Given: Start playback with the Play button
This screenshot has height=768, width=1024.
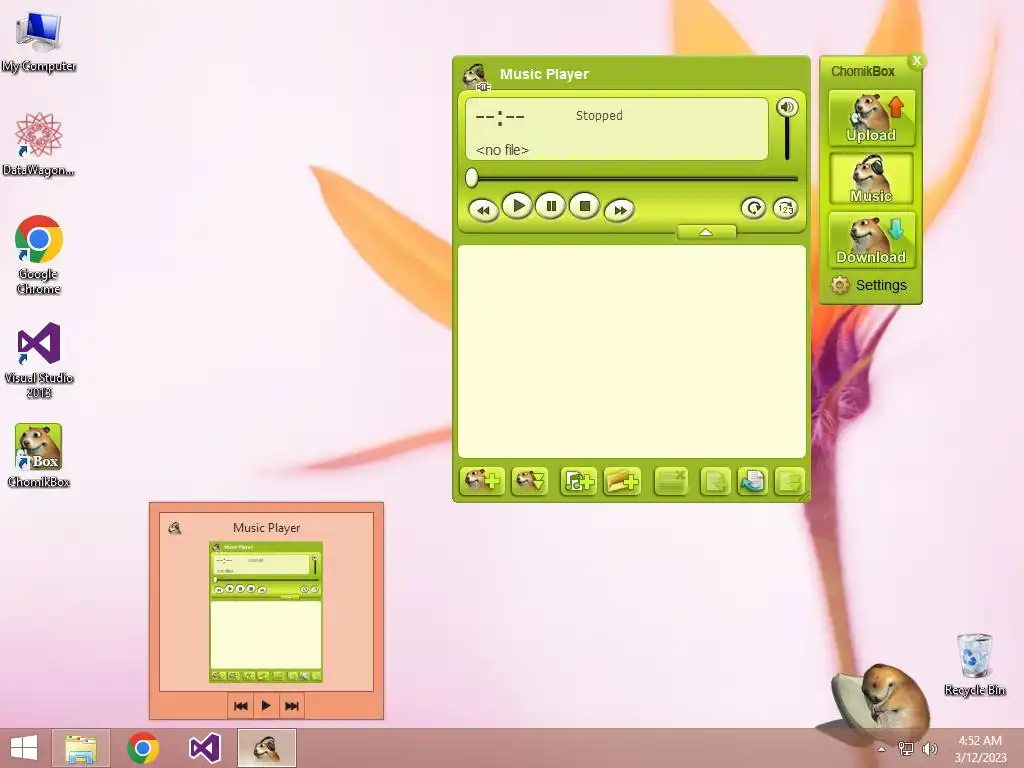Looking at the screenshot, I should [x=518, y=206].
